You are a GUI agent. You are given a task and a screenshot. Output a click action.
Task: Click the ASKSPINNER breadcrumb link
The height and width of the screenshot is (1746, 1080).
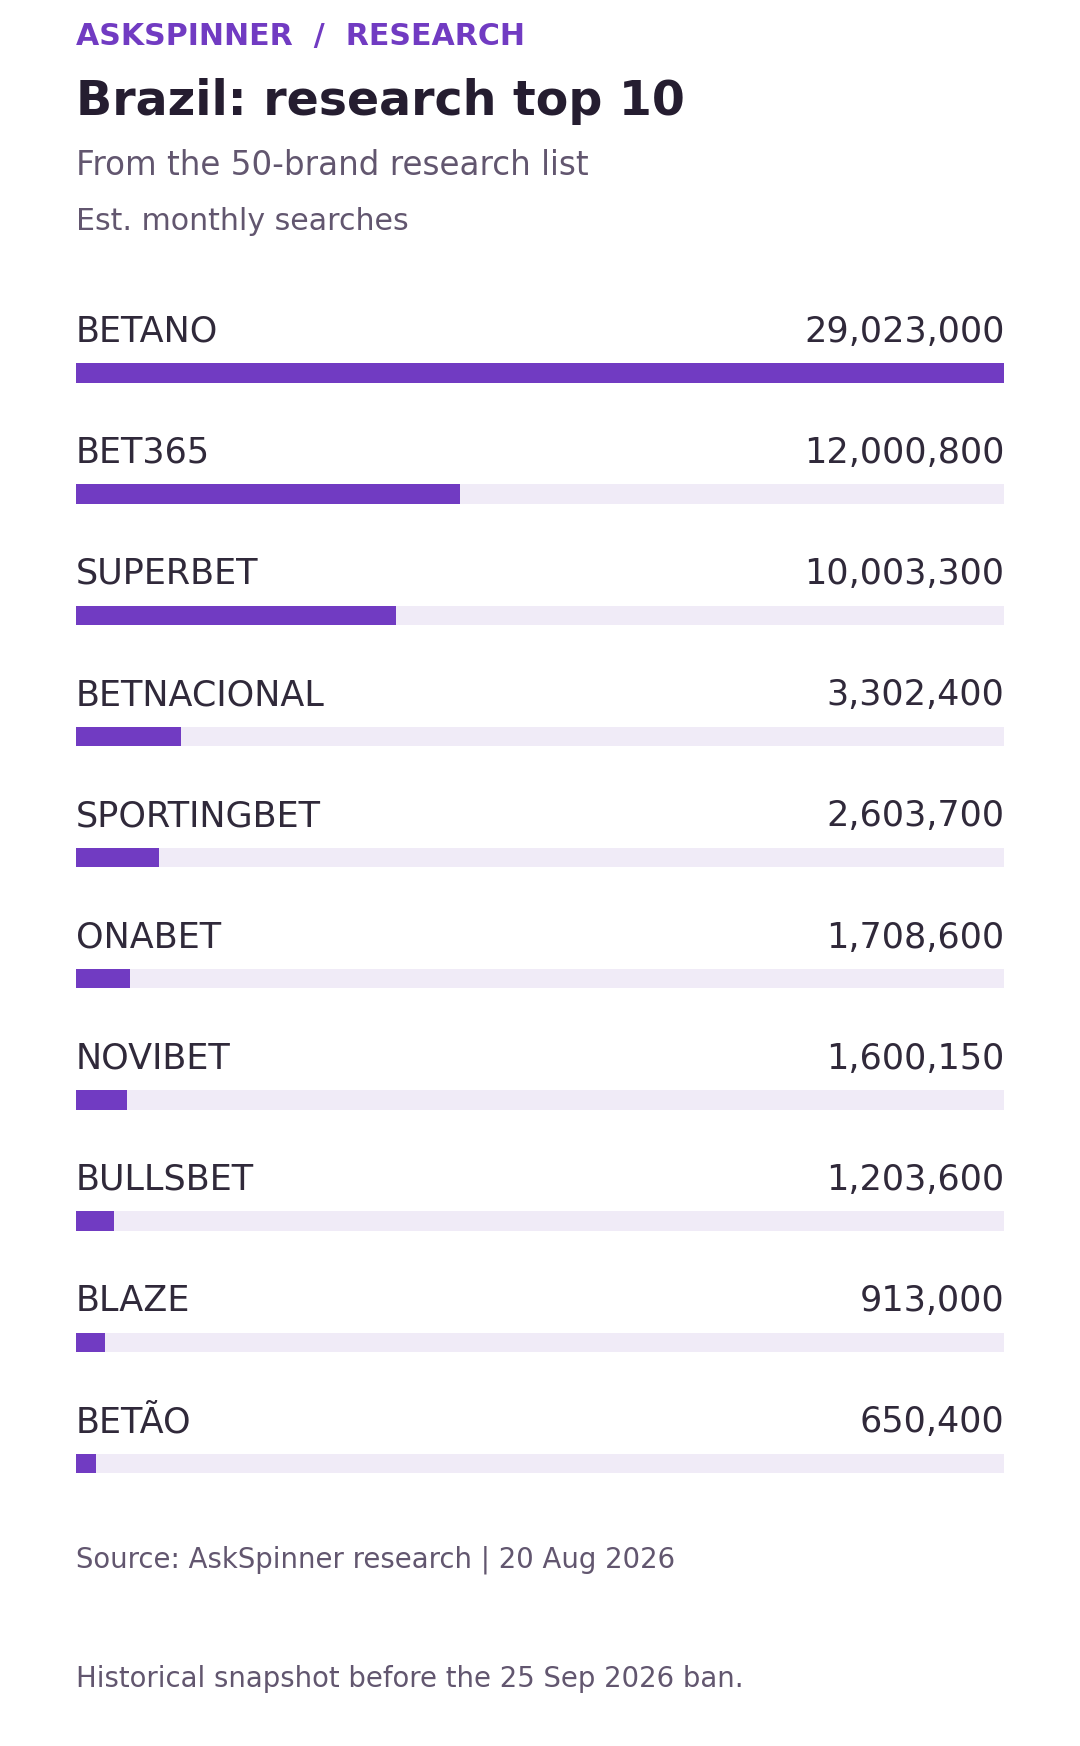(184, 35)
